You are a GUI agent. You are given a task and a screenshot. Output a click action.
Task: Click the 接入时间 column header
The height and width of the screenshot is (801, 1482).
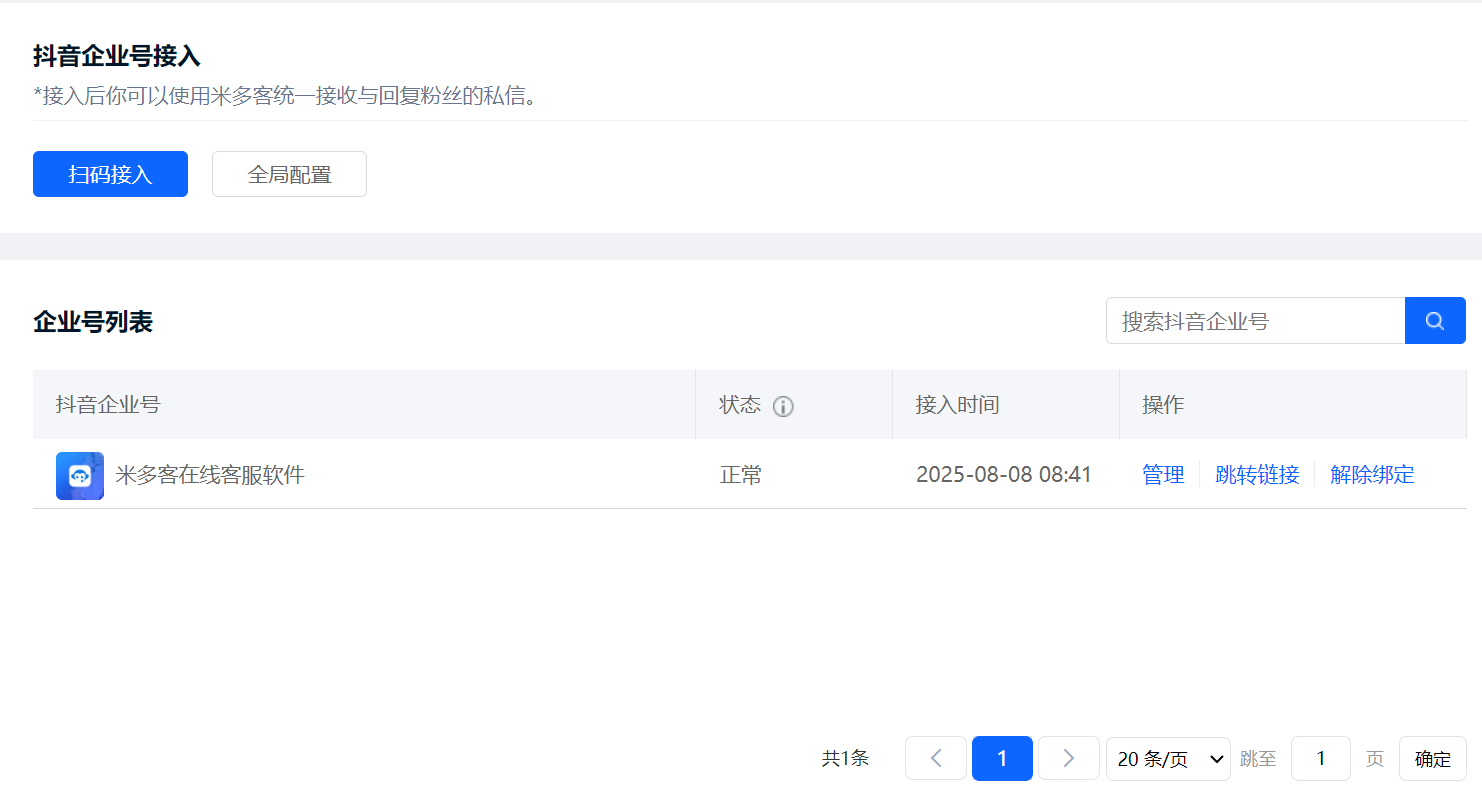pyautogui.click(x=957, y=405)
